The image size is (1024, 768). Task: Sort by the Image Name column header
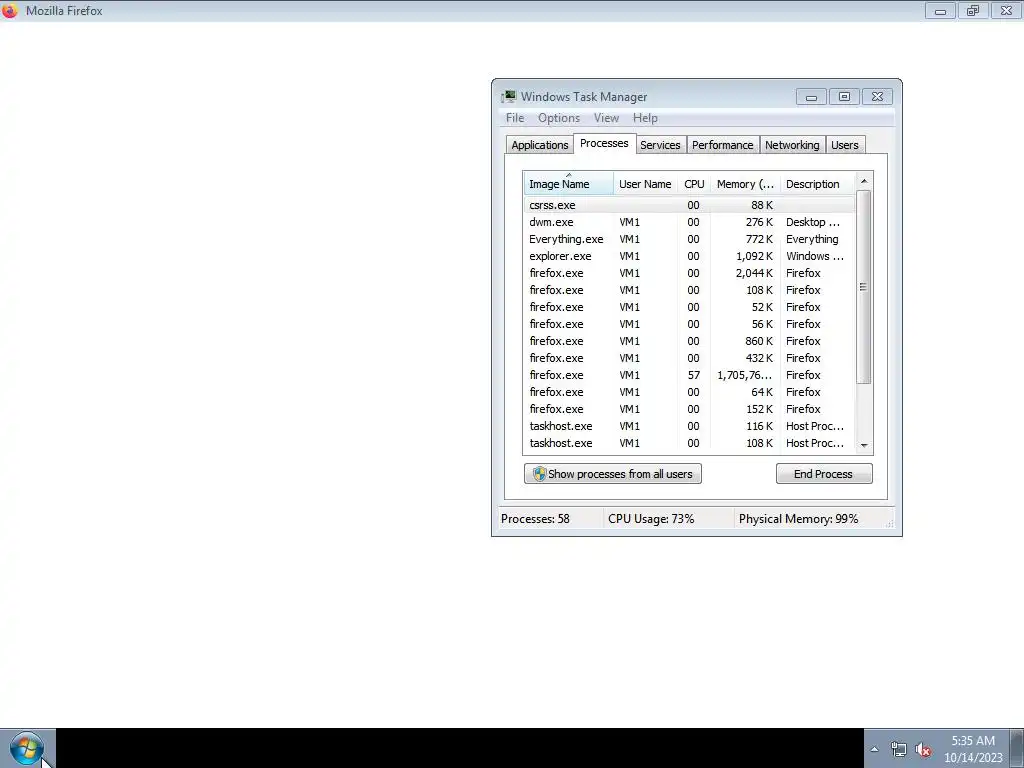(x=568, y=184)
